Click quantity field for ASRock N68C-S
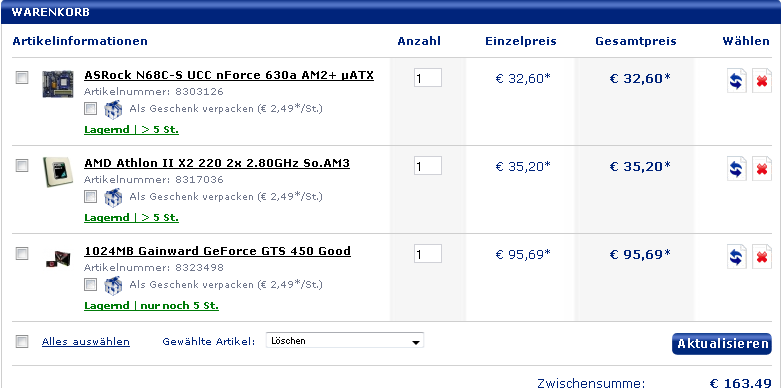Viewport: 782px width, 388px height. (428, 78)
